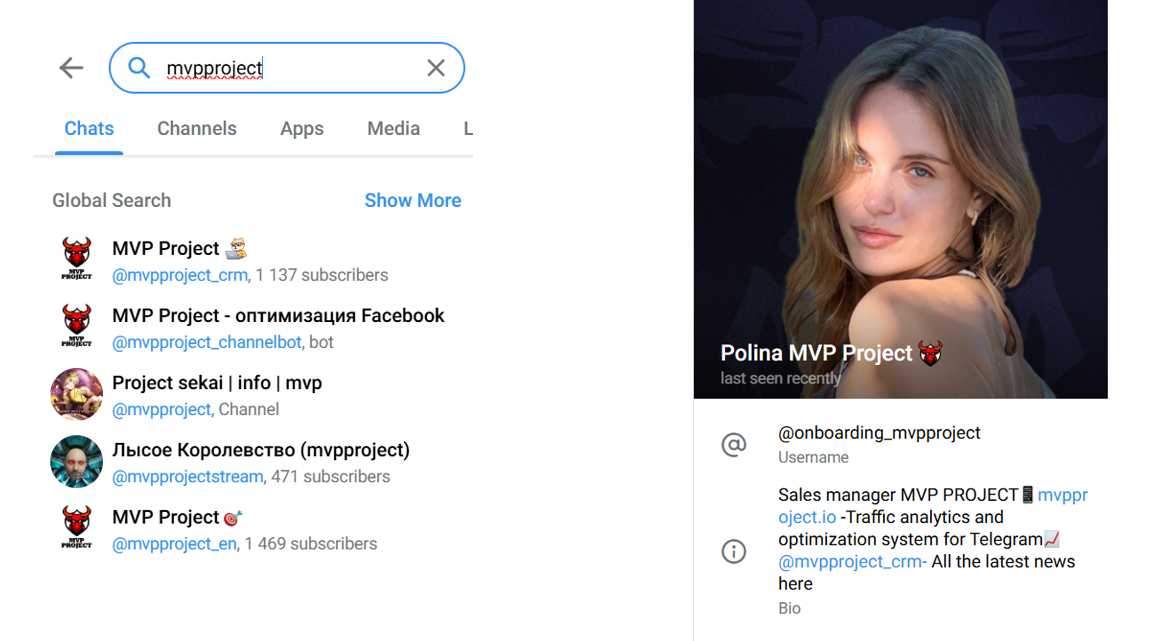1159x641 pixels.
Task: Open the Apps tab
Action: [302, 129]
